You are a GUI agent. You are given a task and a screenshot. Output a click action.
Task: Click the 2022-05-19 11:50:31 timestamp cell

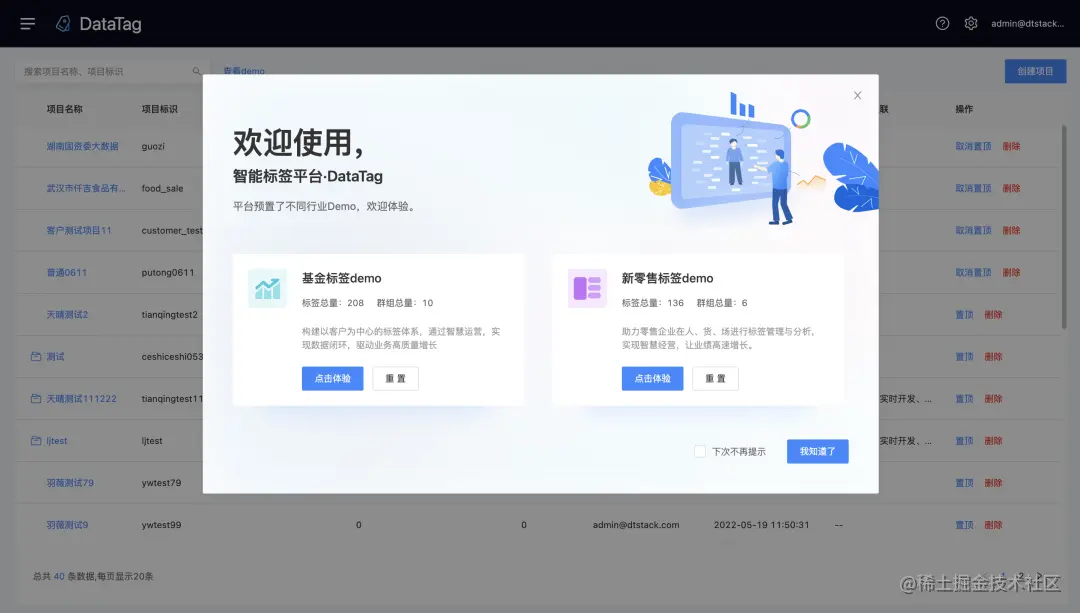762,525
